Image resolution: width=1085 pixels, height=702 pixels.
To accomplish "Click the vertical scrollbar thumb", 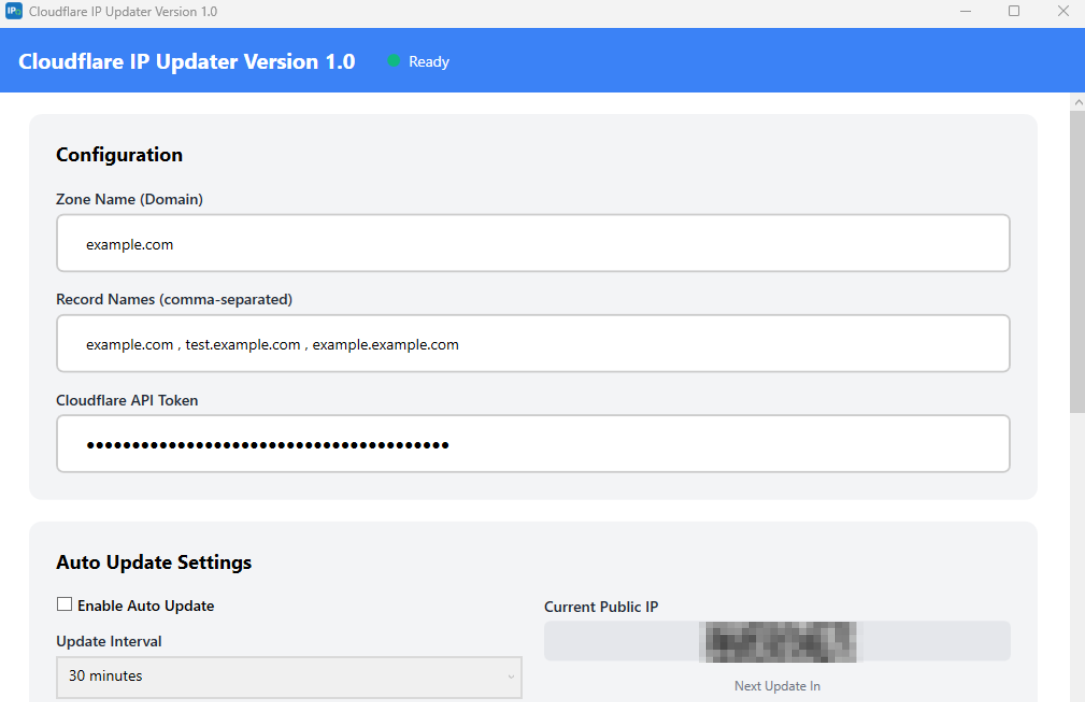I will (x=1077, y=261).
